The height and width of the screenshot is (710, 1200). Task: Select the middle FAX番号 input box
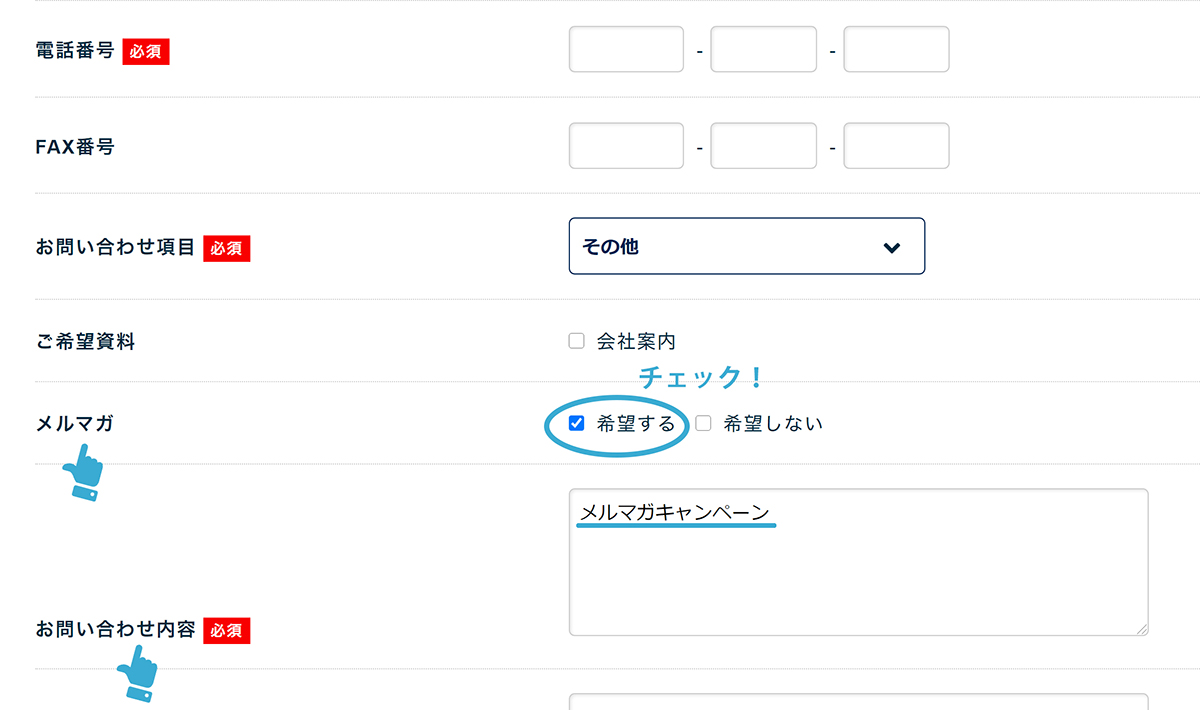coord(764,146)
